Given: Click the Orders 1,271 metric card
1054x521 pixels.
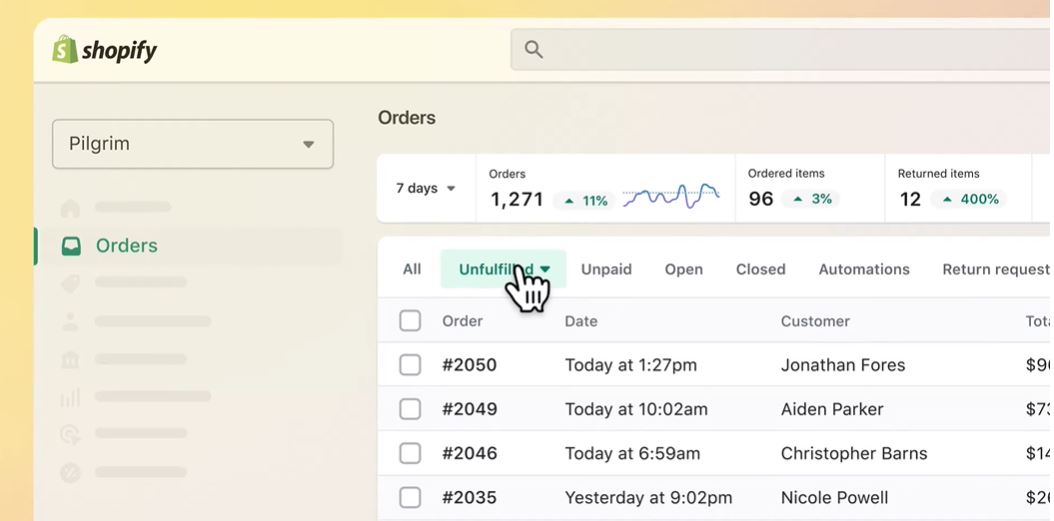Looking at the screenshot, I should tap(606, 188).
